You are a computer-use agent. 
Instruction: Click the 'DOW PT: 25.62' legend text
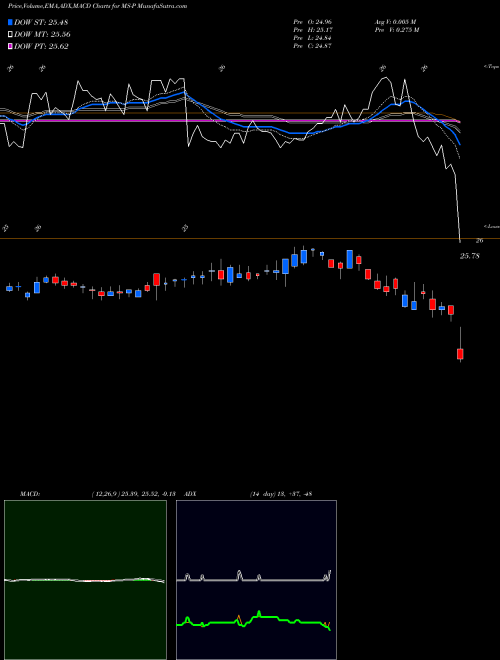point(41,46)
